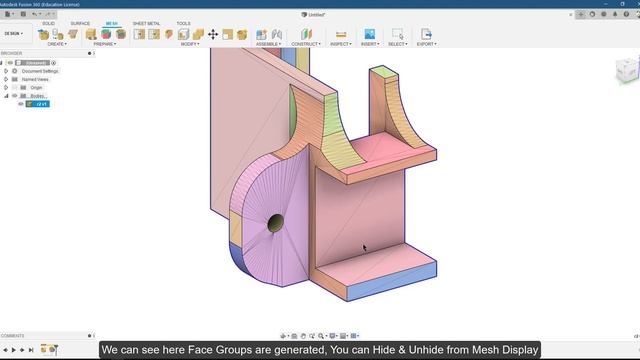Toggle visibility eye of the mesh body

[21, 104]
